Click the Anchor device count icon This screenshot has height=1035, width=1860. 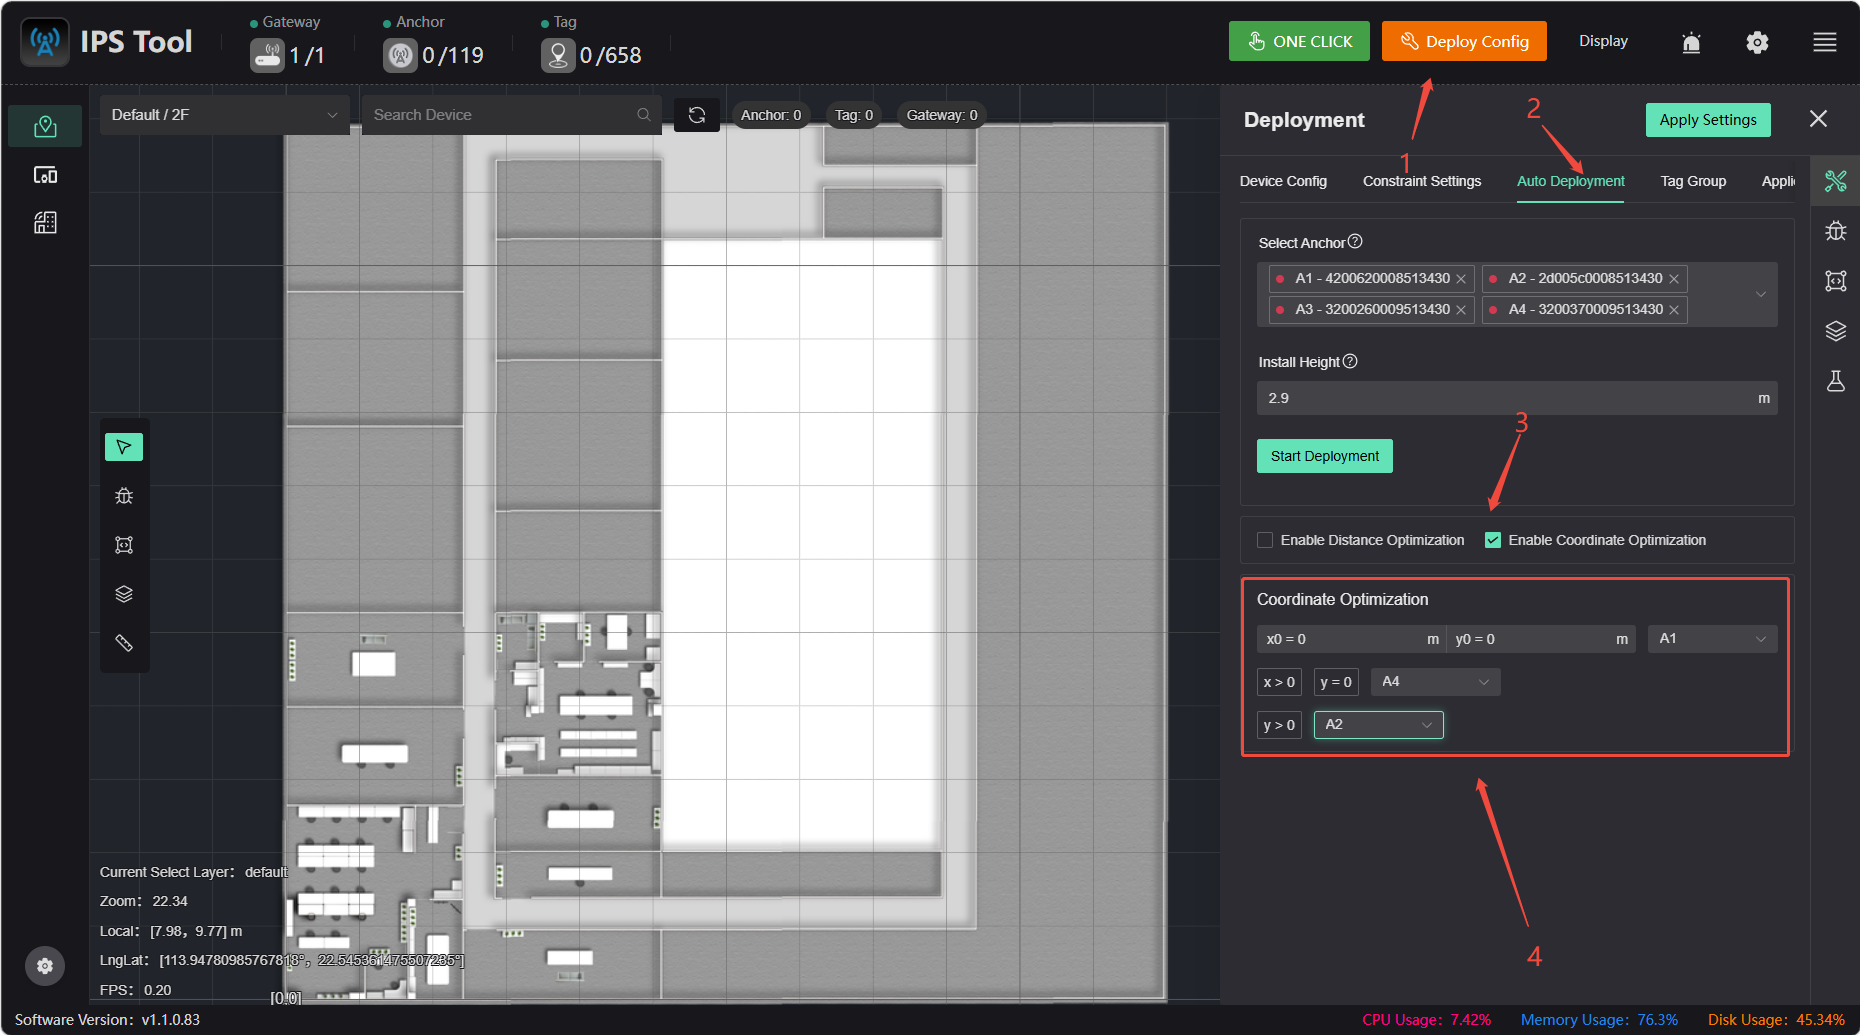point(400,55)
